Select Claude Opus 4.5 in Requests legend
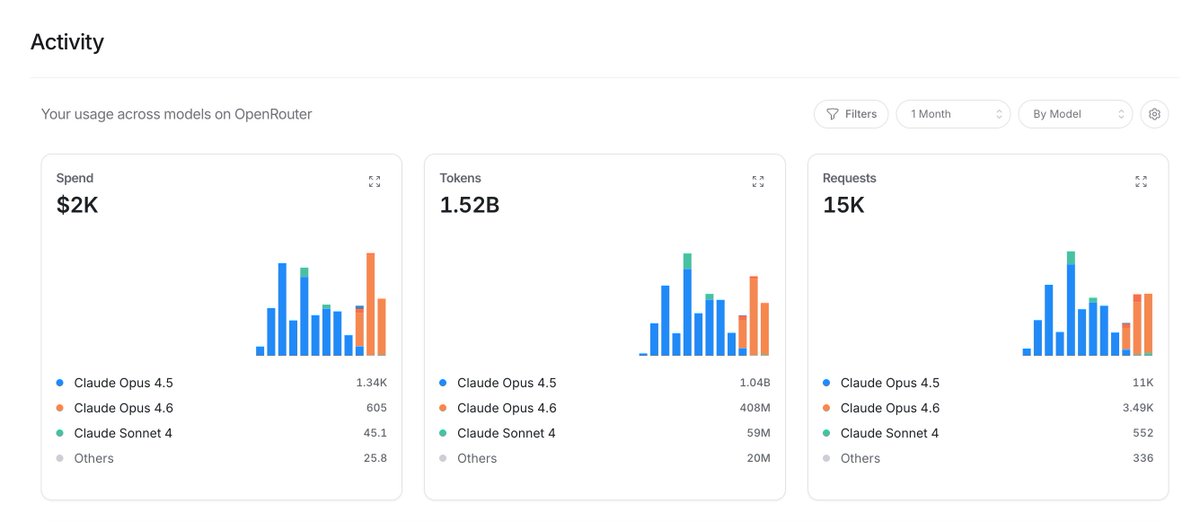Viewport: 1200px width, 522px height. (x=890, y=383)
